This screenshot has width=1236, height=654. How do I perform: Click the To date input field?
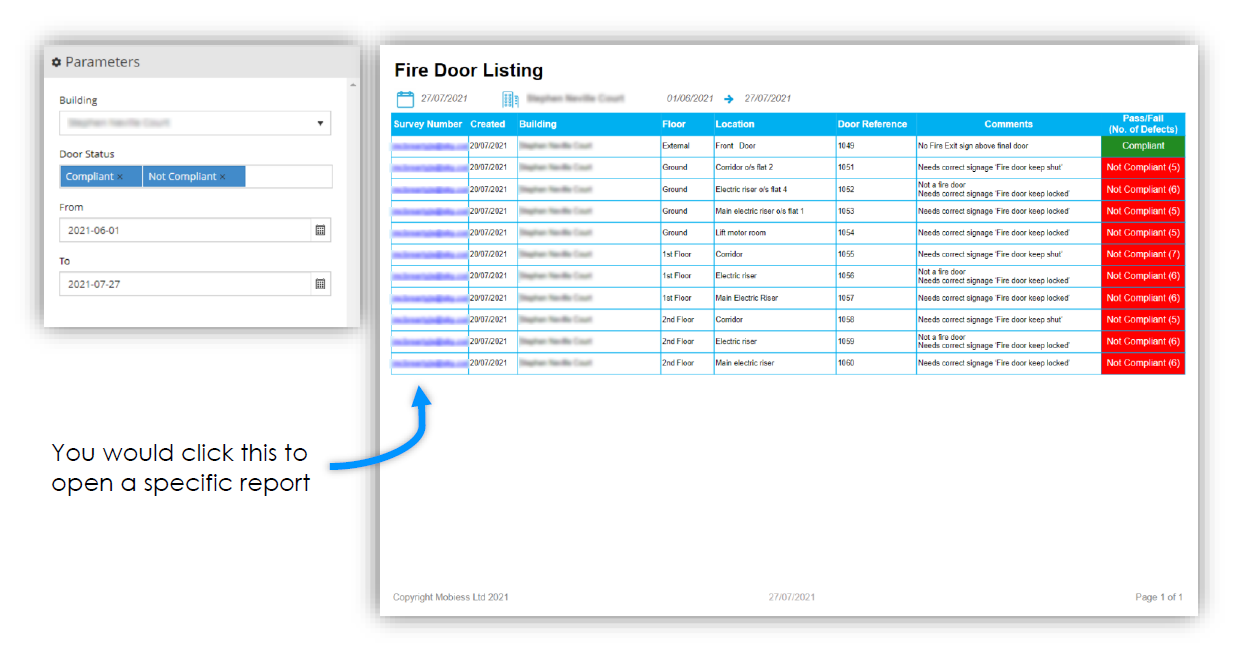click(x=184, y=284)
